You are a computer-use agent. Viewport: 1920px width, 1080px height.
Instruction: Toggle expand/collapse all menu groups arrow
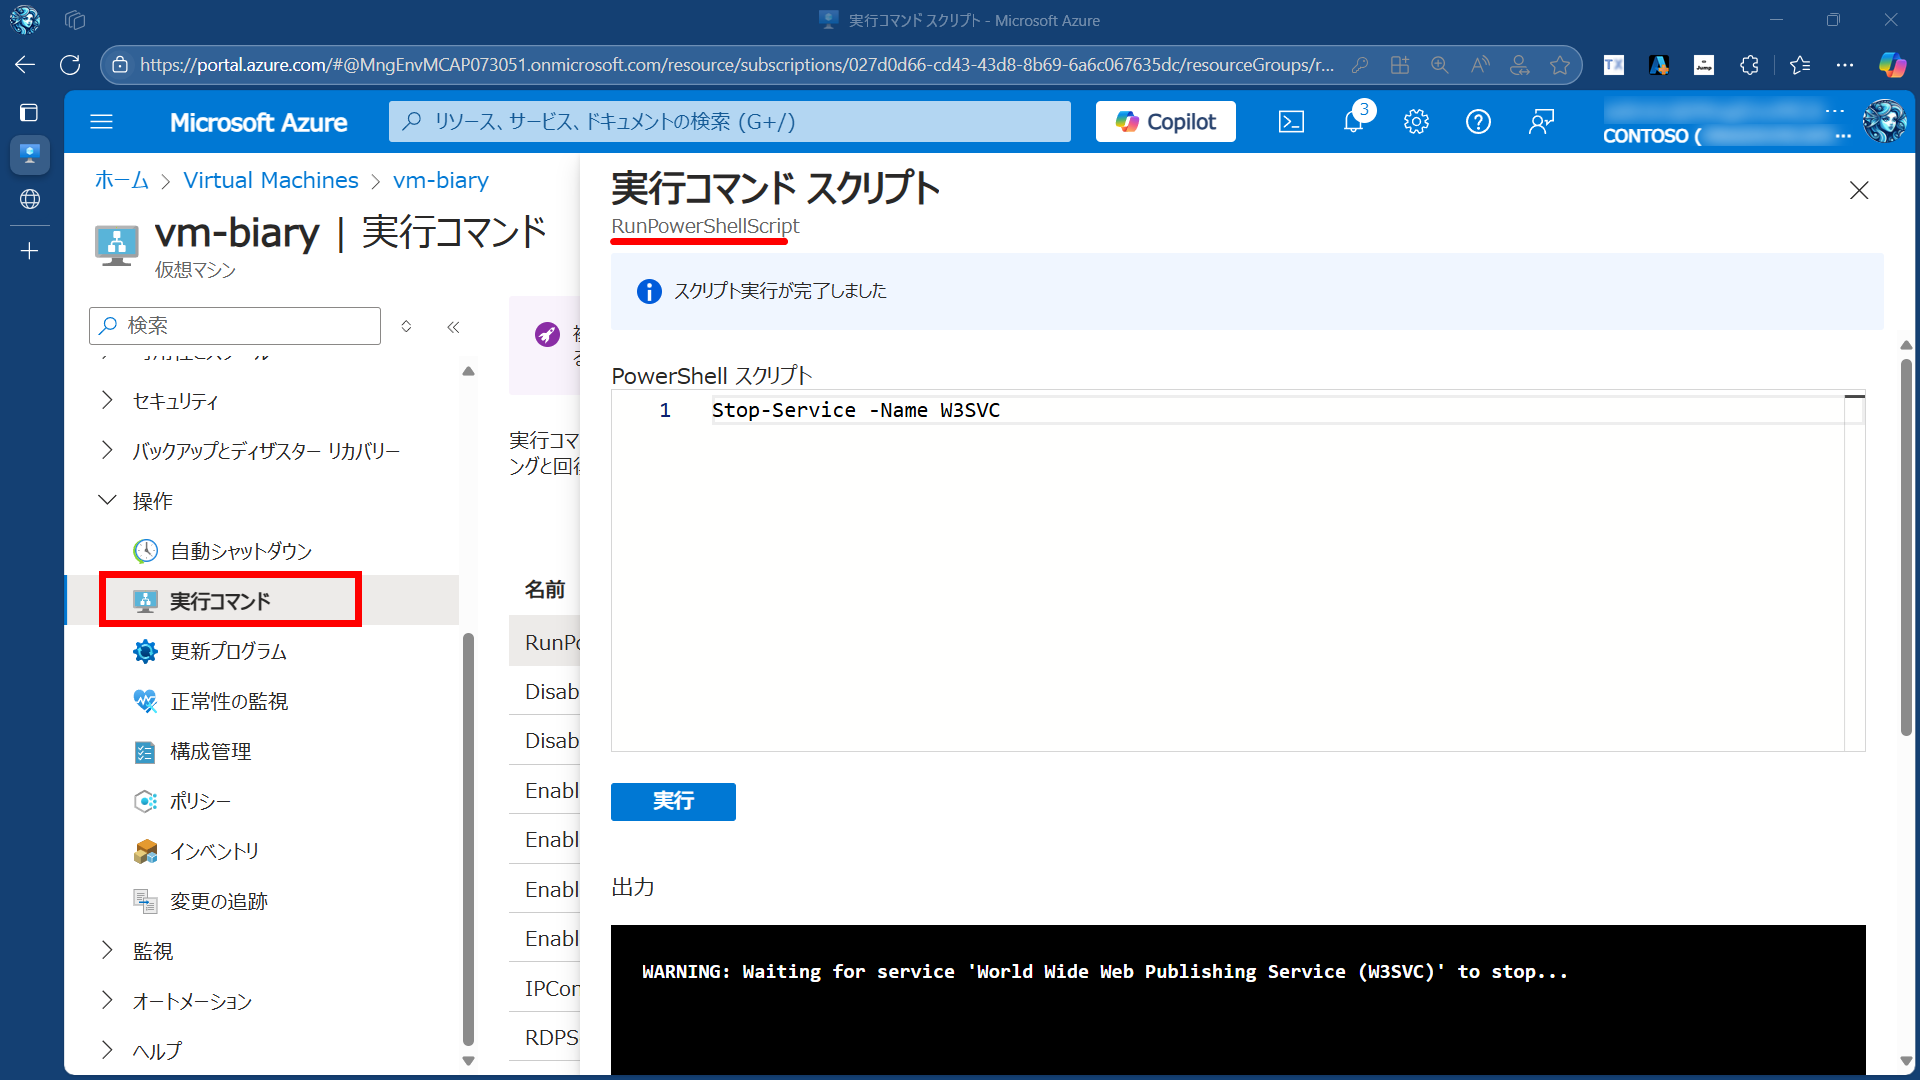(406, 326)
